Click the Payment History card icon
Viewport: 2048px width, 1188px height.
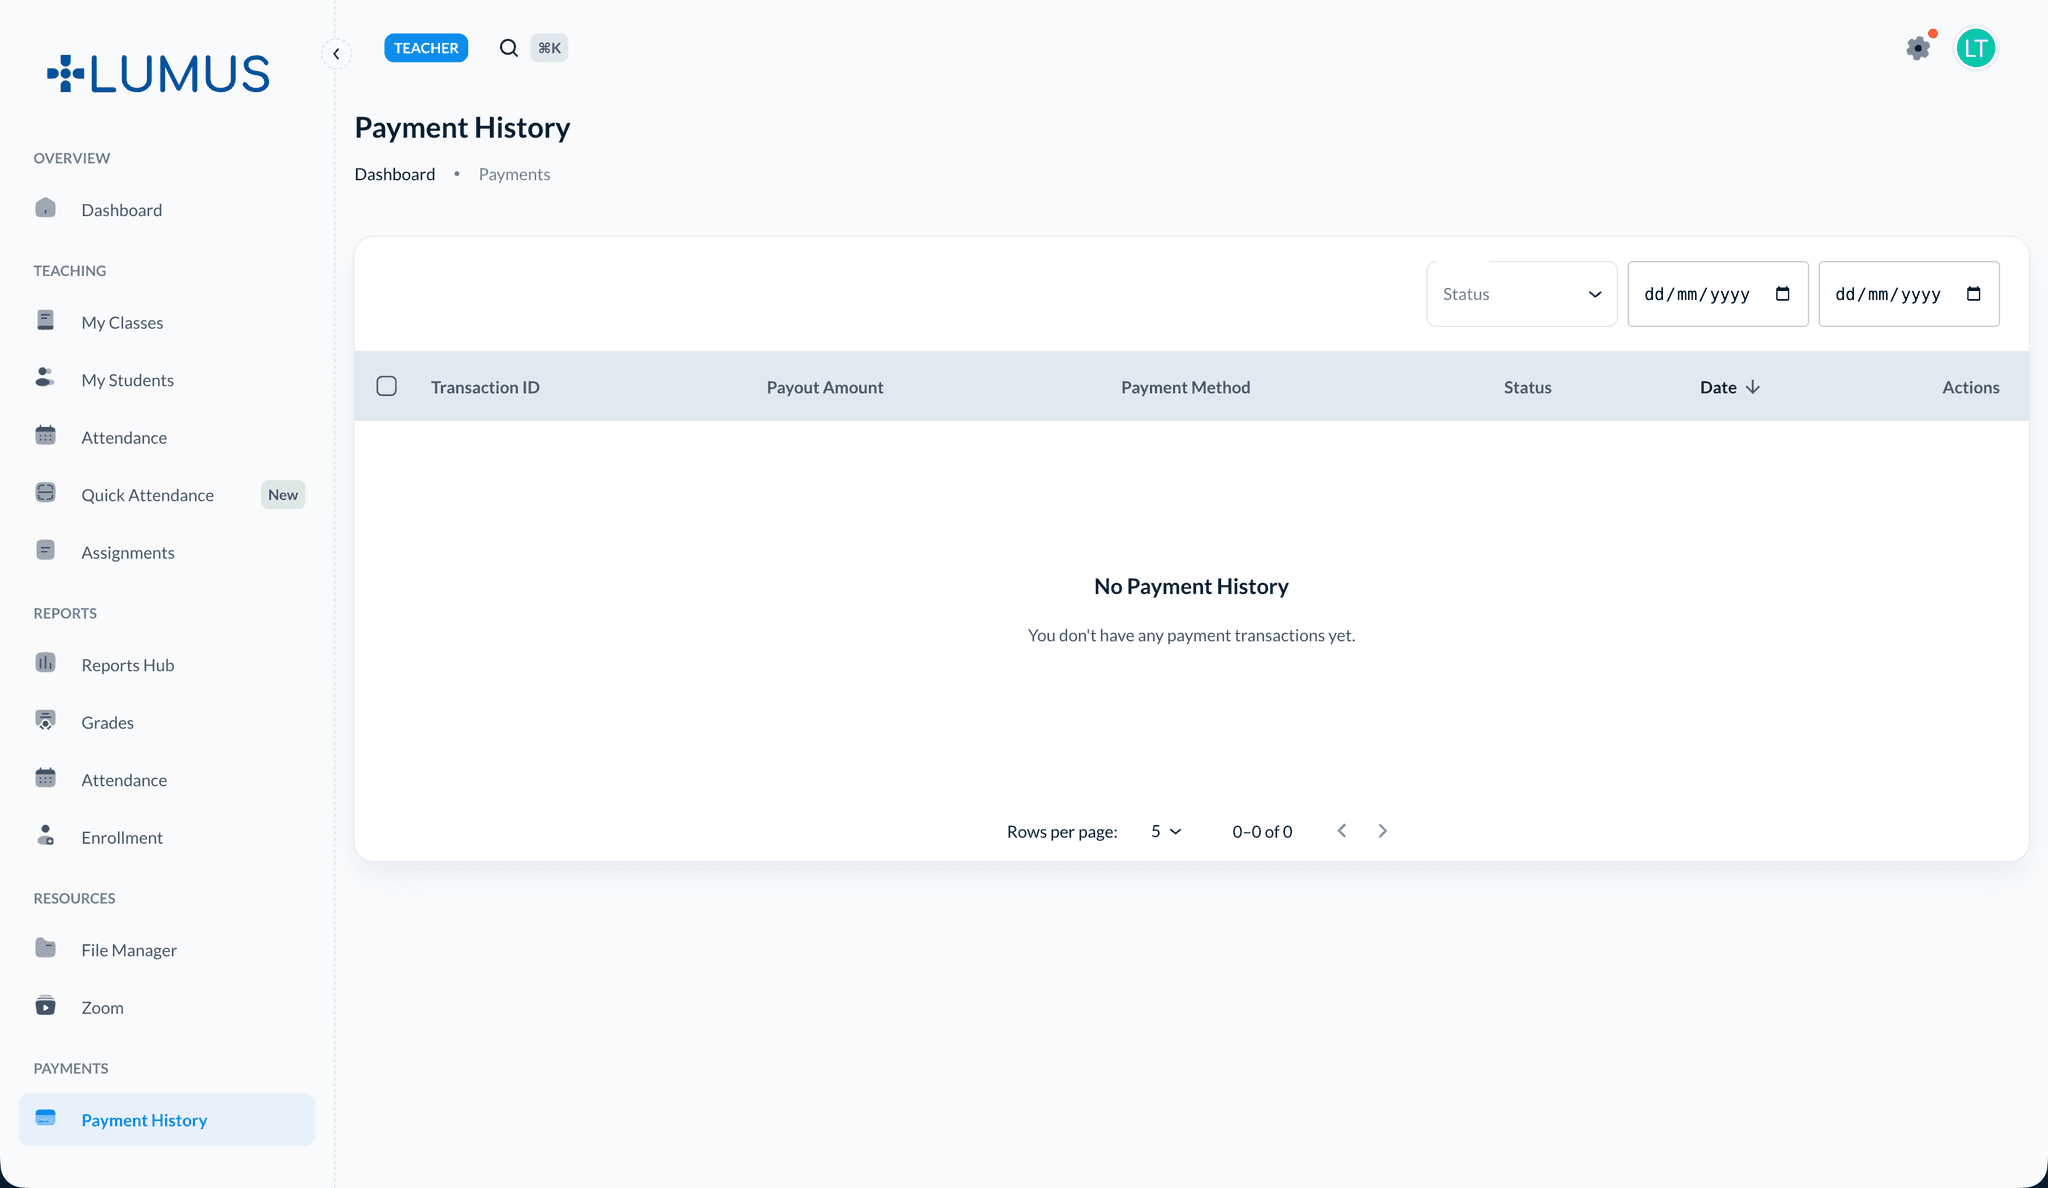point(45,1118)
